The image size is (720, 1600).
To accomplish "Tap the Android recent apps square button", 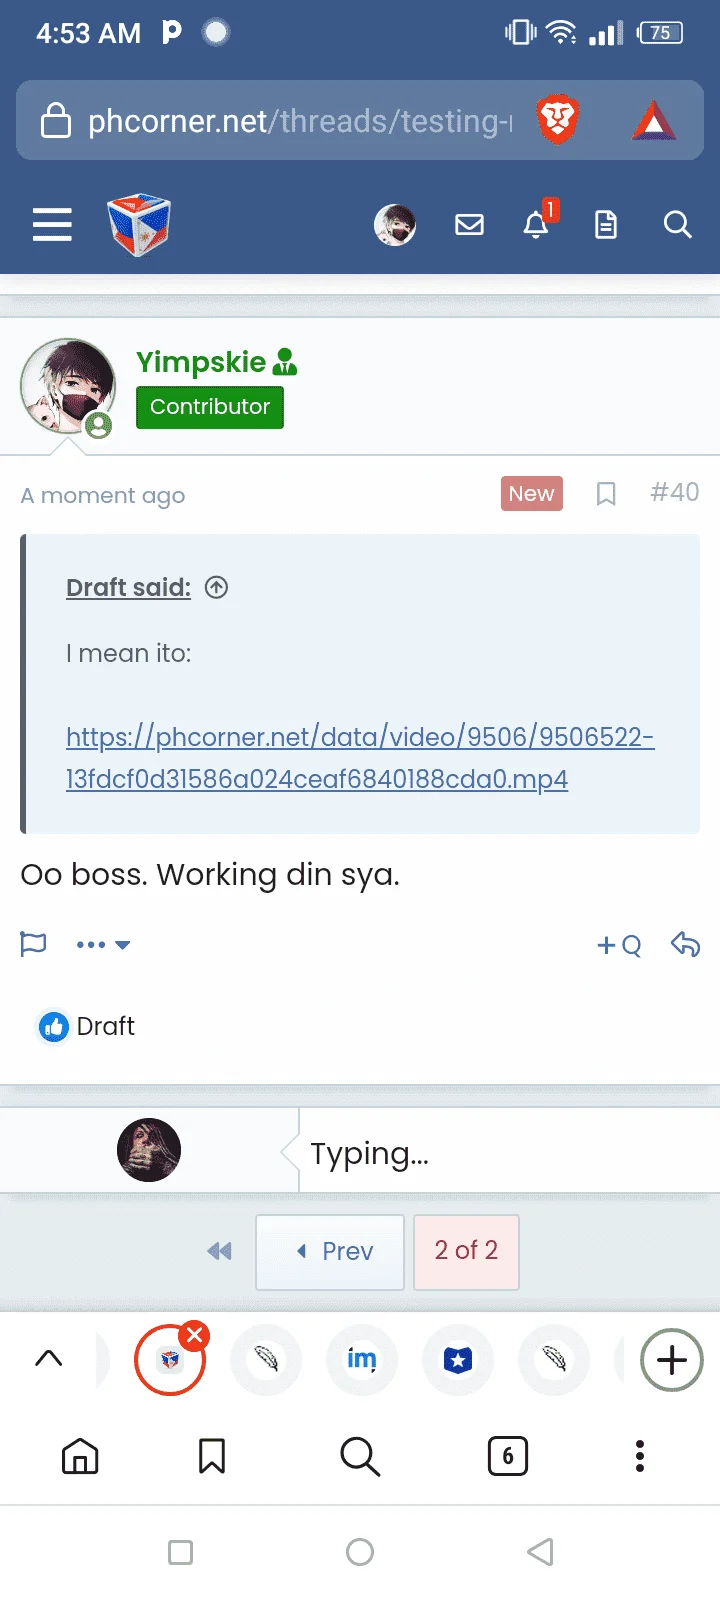I will click(x=181, y=1552).
